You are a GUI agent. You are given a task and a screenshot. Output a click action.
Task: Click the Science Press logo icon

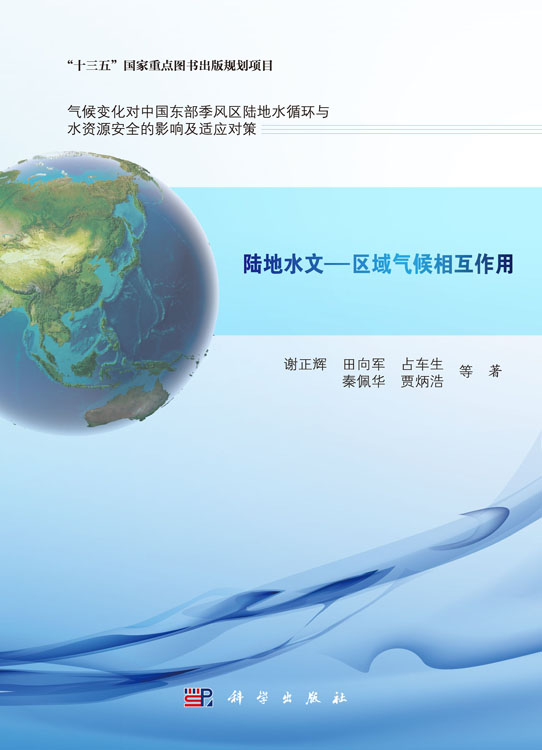click(199, 697)
